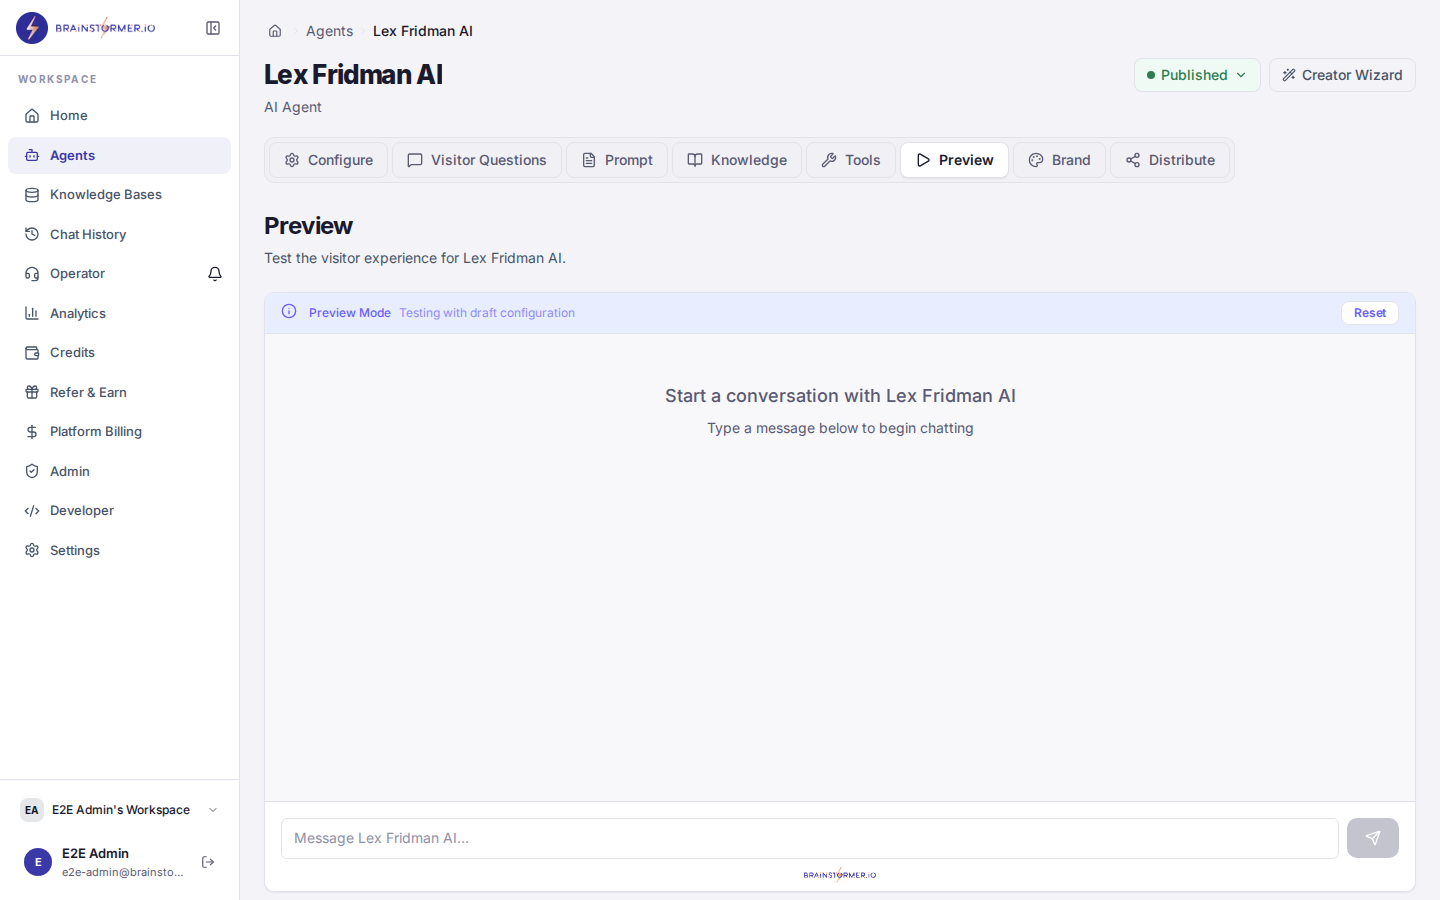Launch the Creator Wizard
The height and width of the screenshot is (900, 1440).
(x=1342, y=75)
